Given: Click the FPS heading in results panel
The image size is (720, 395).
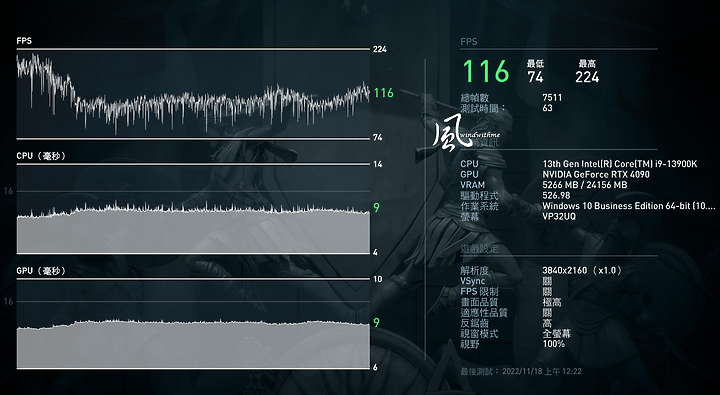Looking at the screenshot, I should [469, 41].
